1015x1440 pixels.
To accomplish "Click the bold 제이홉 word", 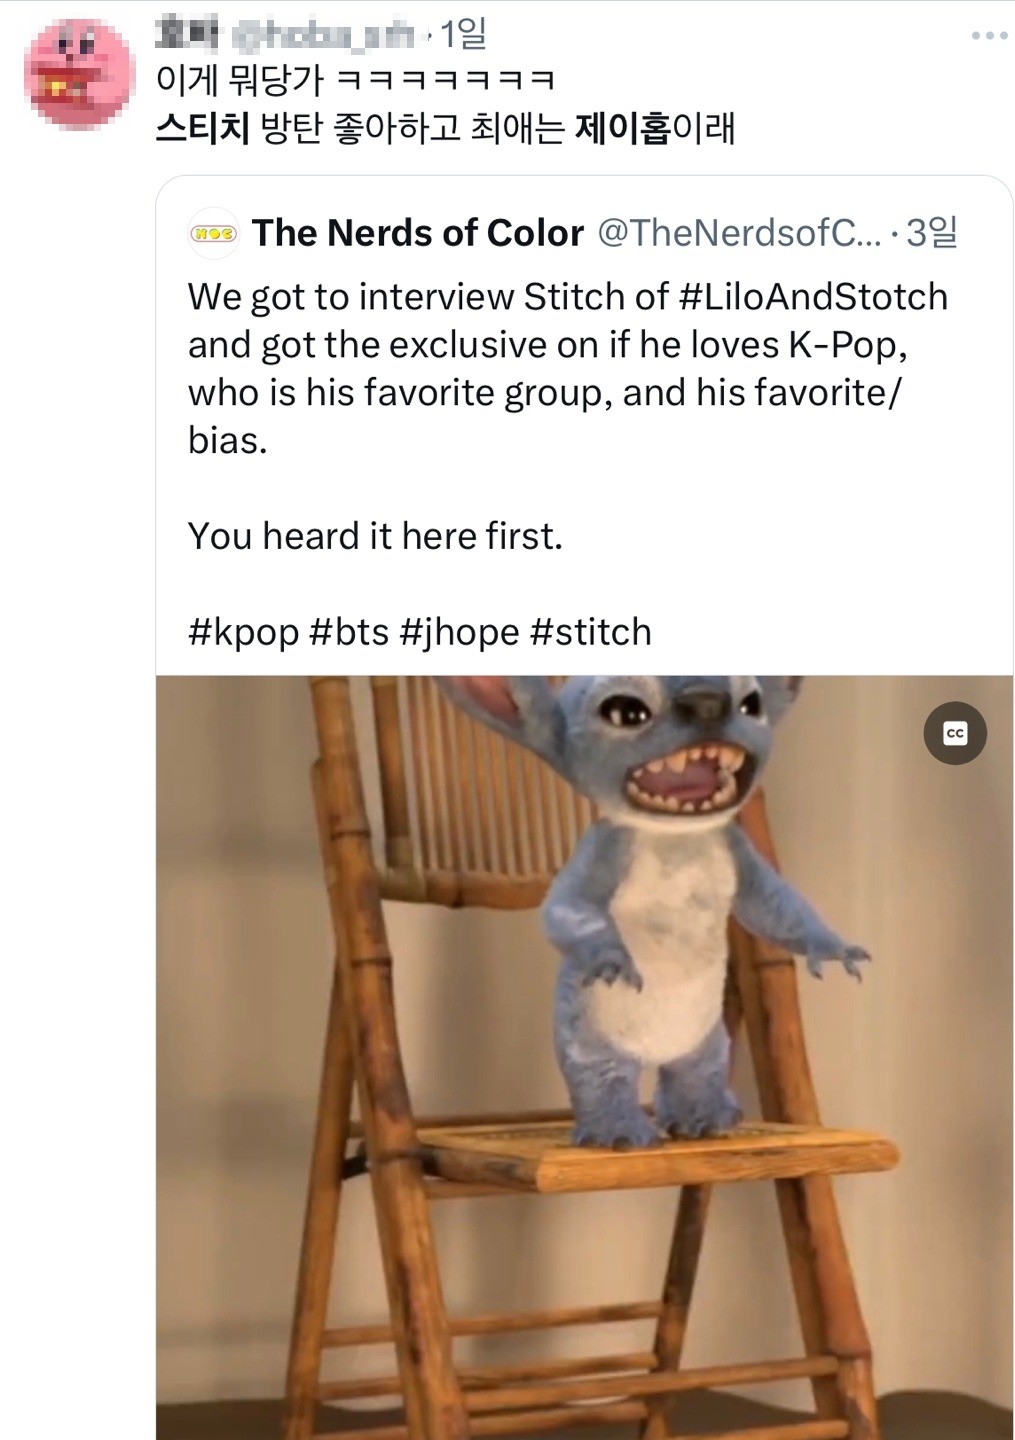I will (621, 129).
